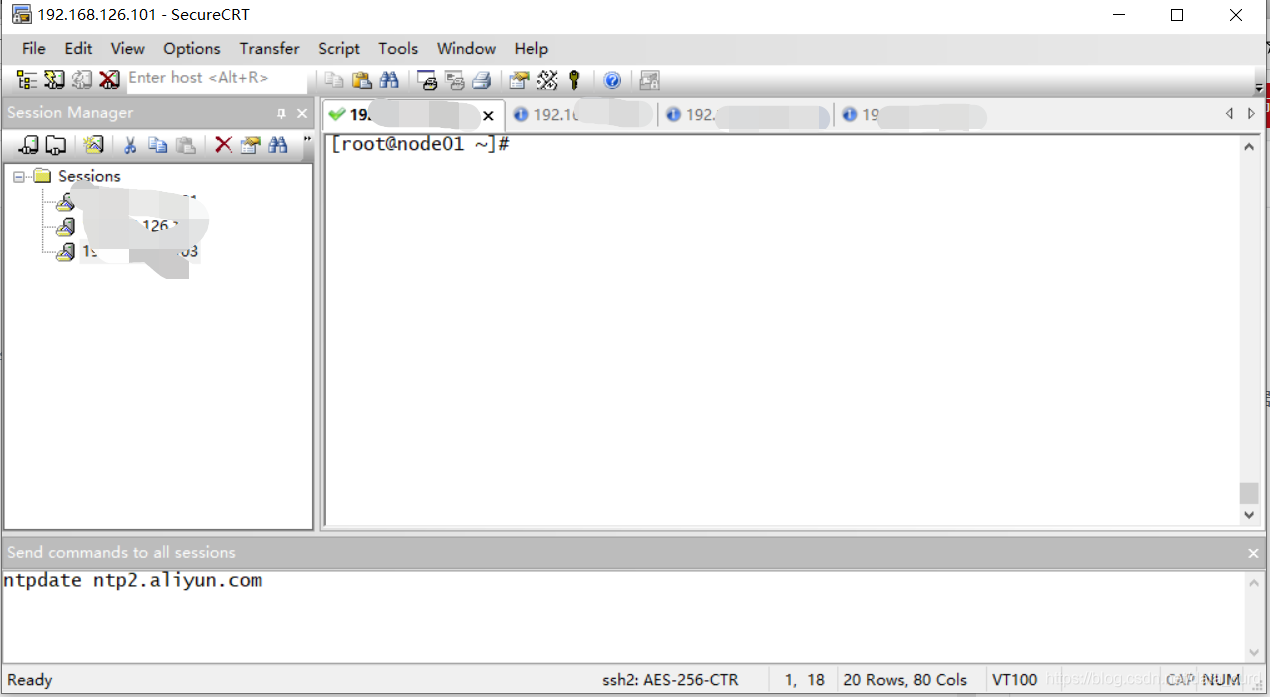Click the terminal at root@node01 prompt
The height and width of the screenshot is (697, 1270).
coord(420,144)
